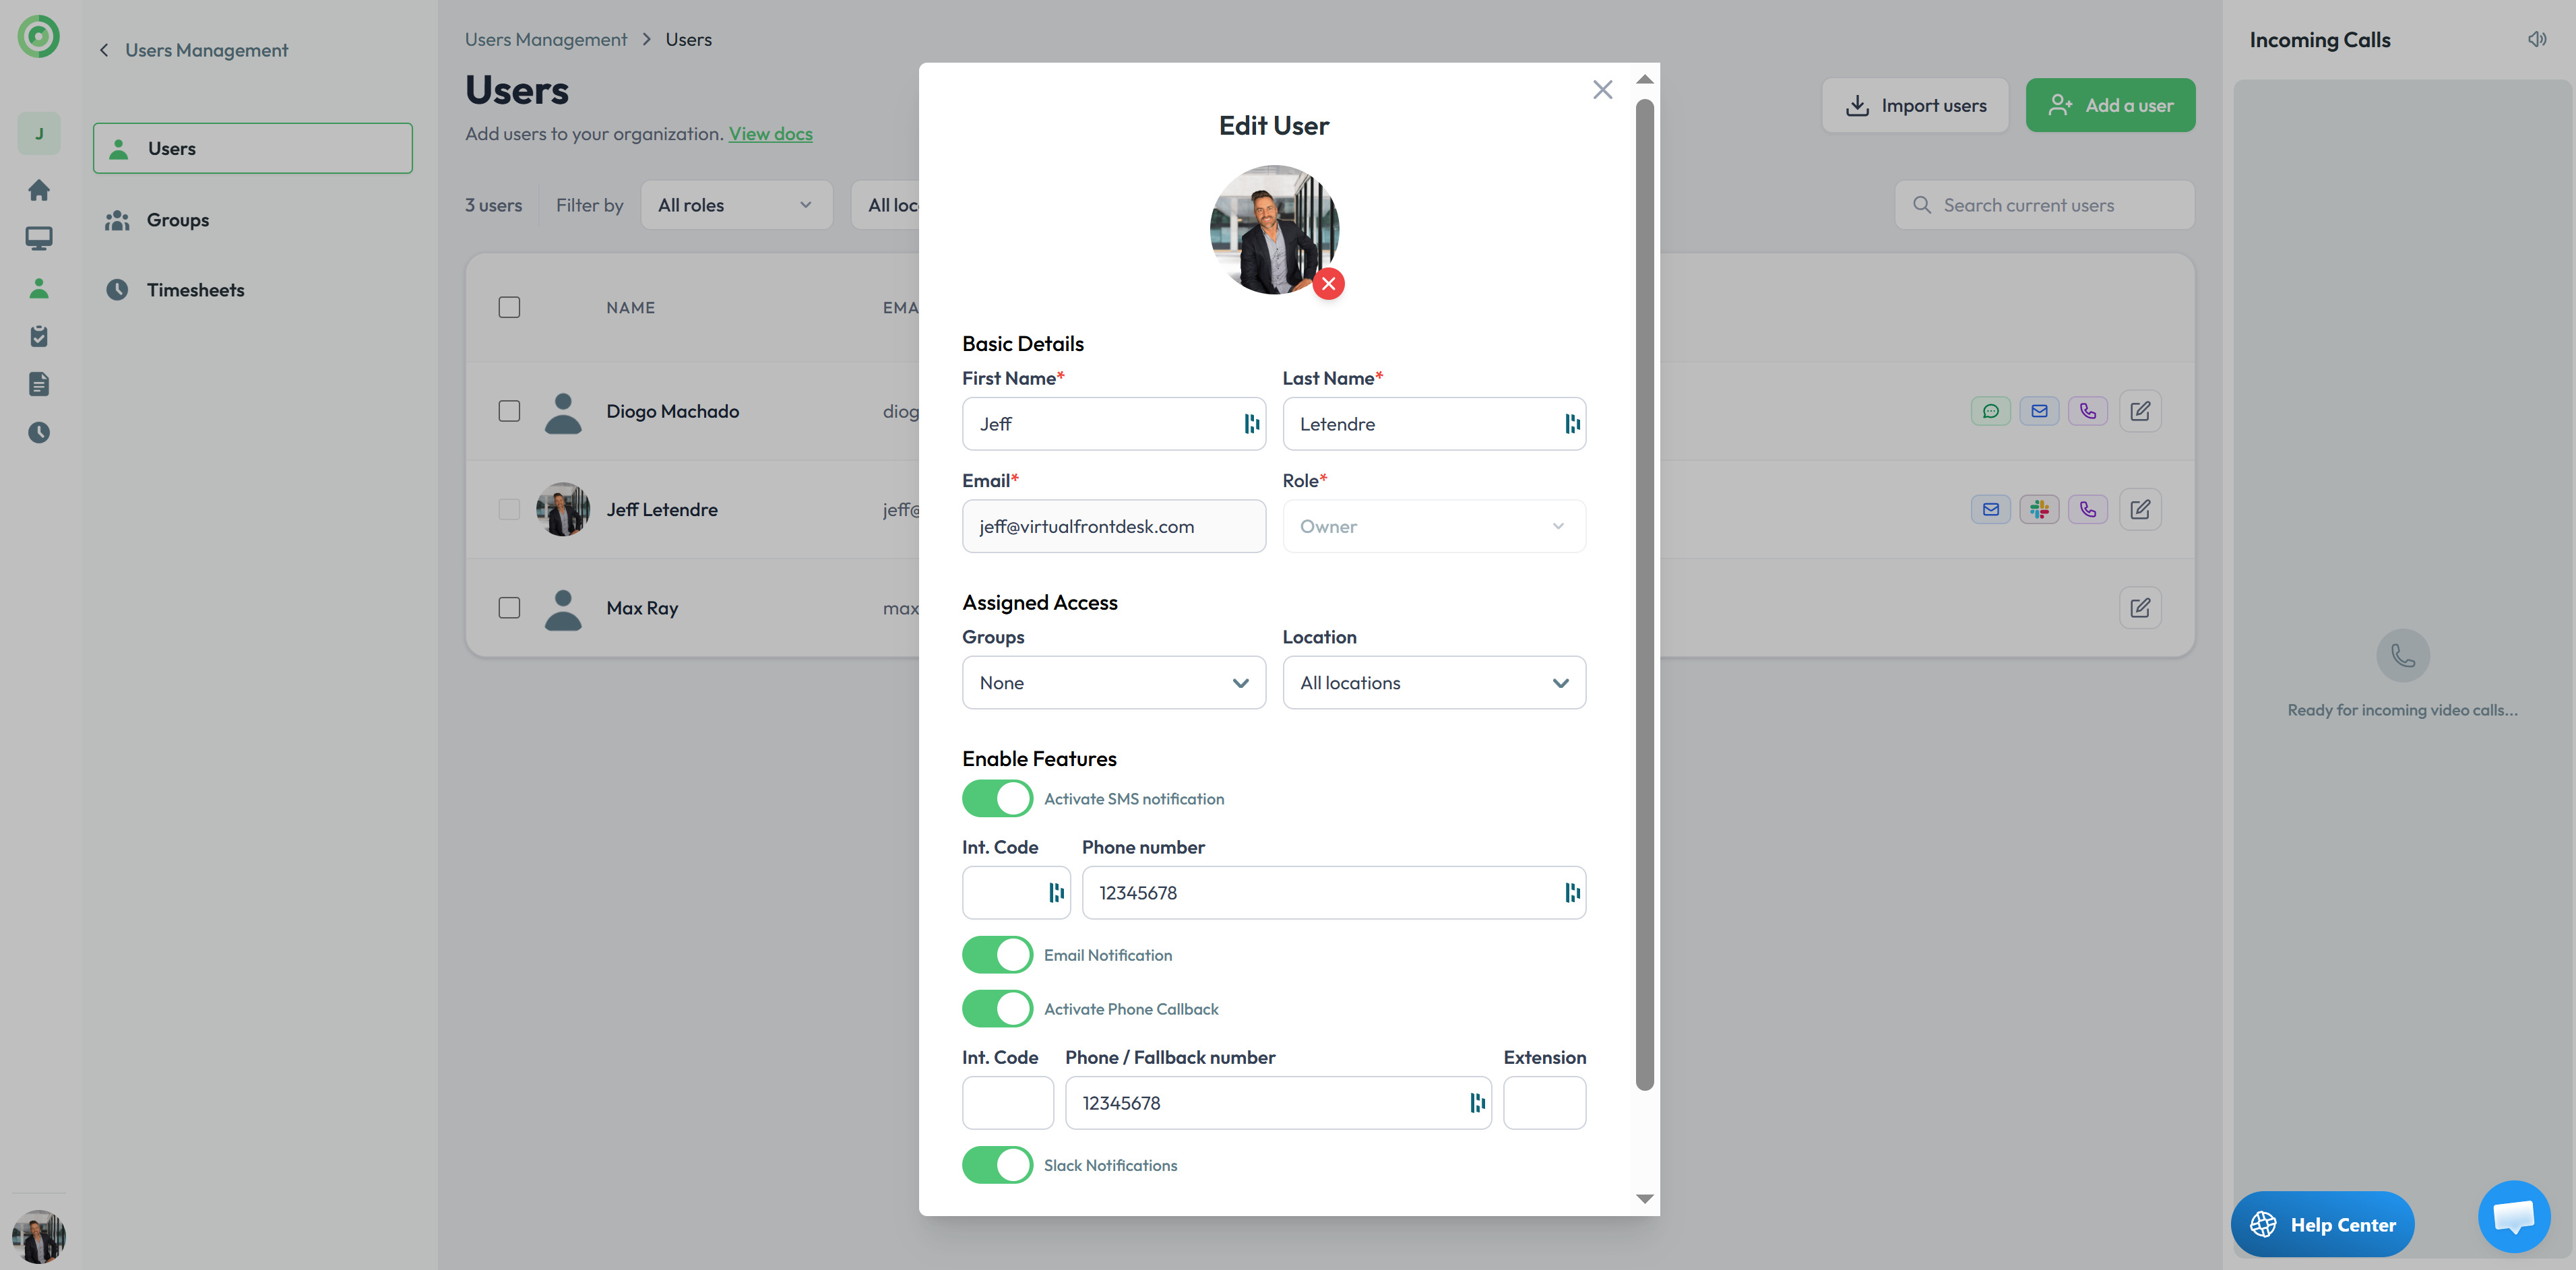Open Groups in the Users Management menu

pyautogui.click(x=177, y=220)
